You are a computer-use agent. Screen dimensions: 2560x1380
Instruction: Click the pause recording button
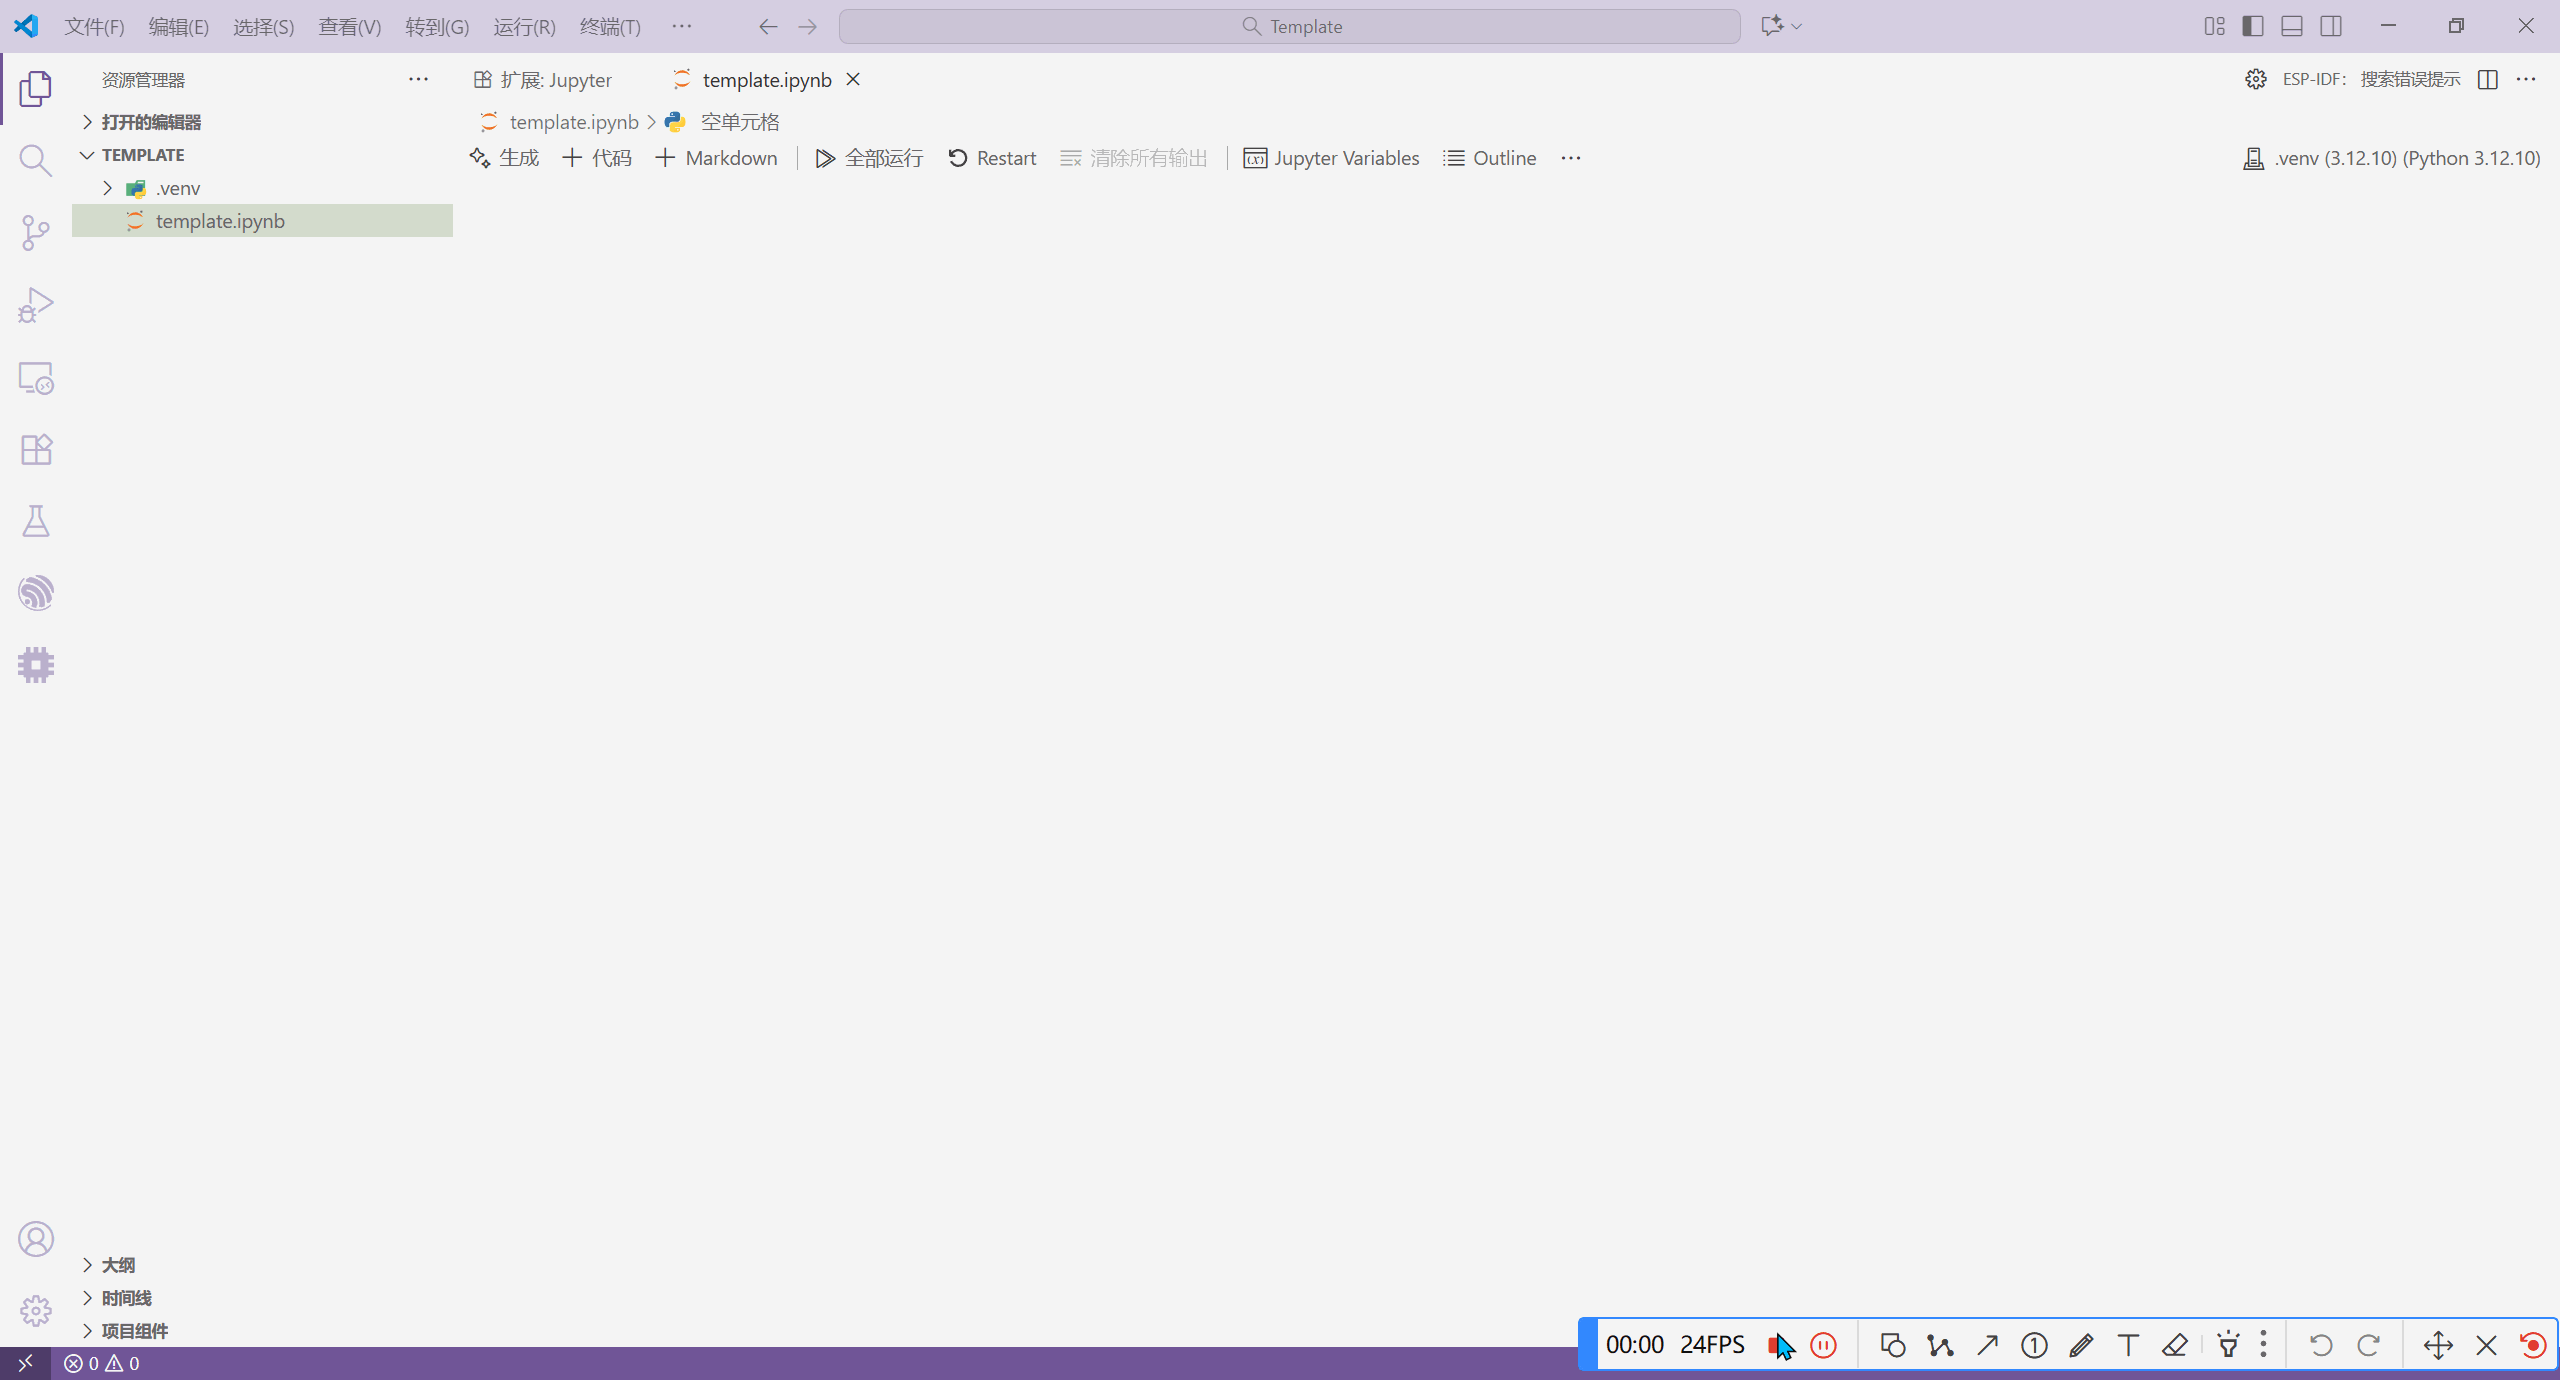(1823, 1345)
